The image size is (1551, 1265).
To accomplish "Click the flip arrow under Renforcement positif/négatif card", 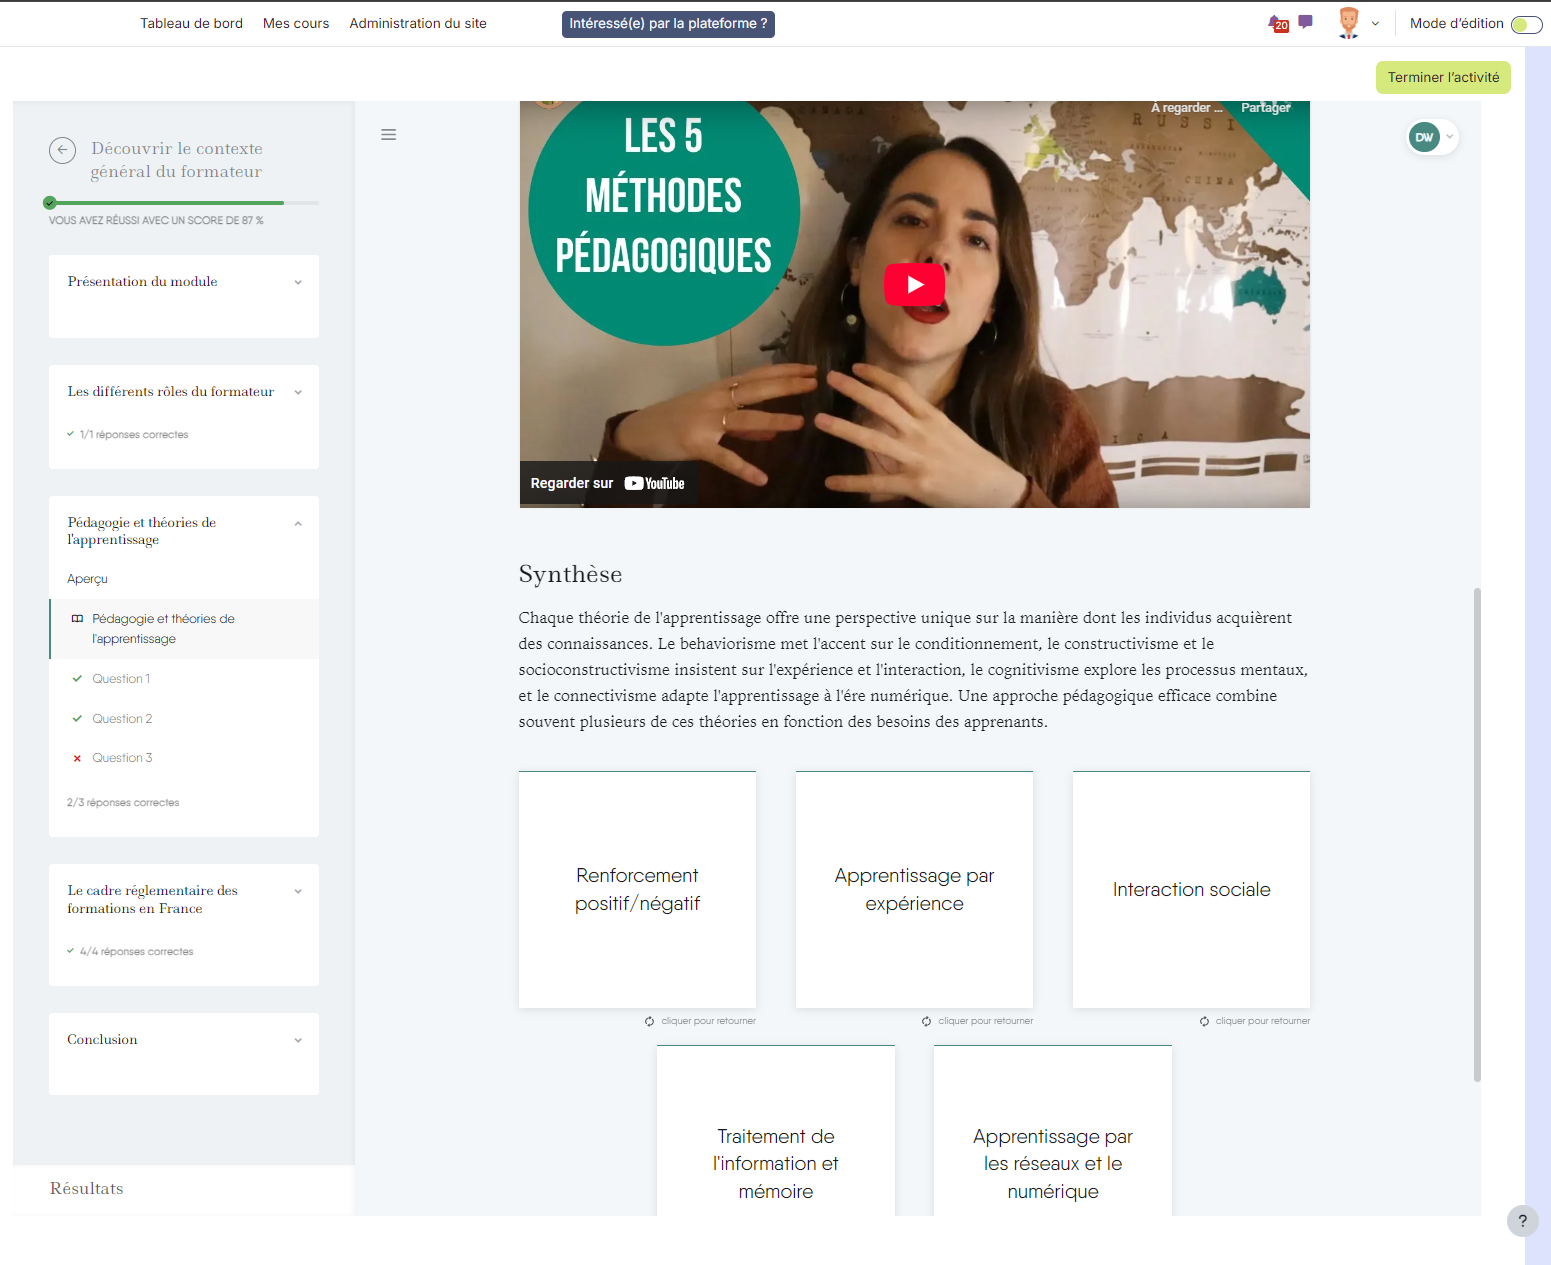I will click(648, 1021).
